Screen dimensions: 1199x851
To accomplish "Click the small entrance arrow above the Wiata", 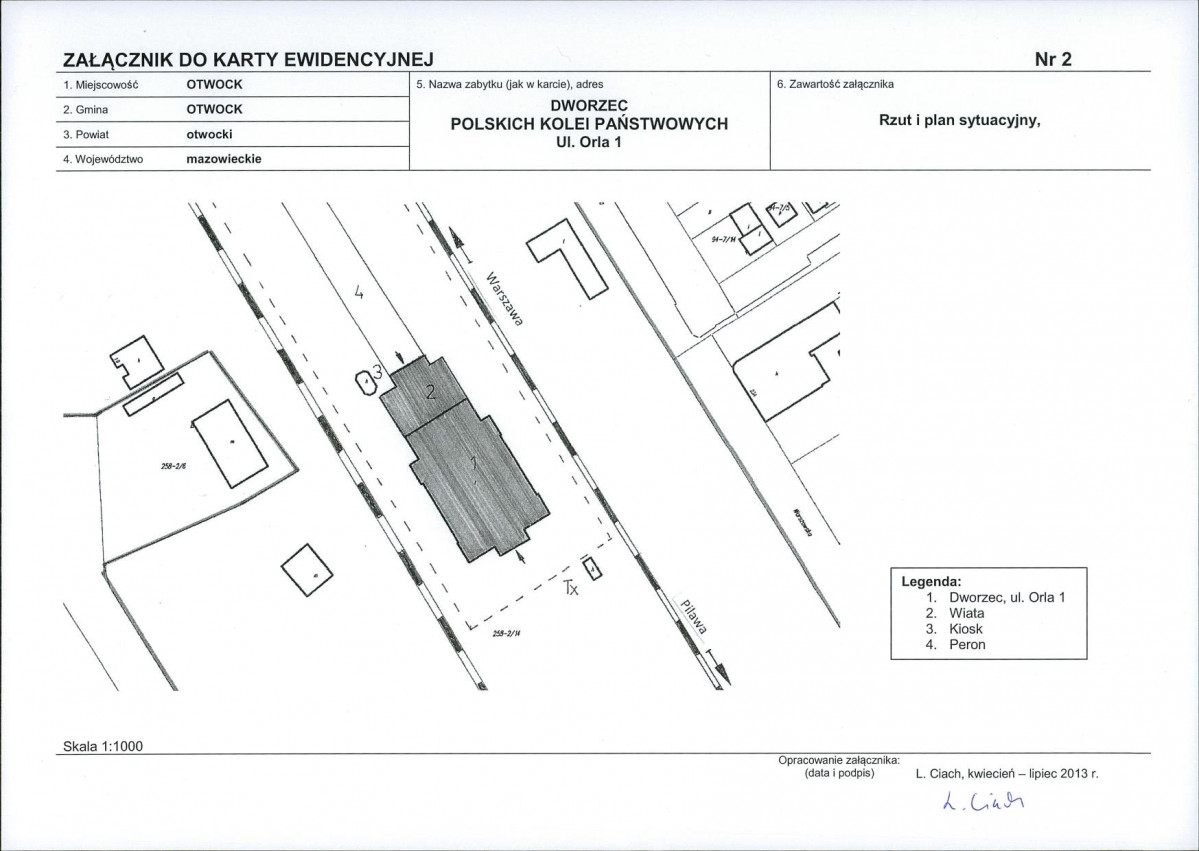I will coord(399,357).
